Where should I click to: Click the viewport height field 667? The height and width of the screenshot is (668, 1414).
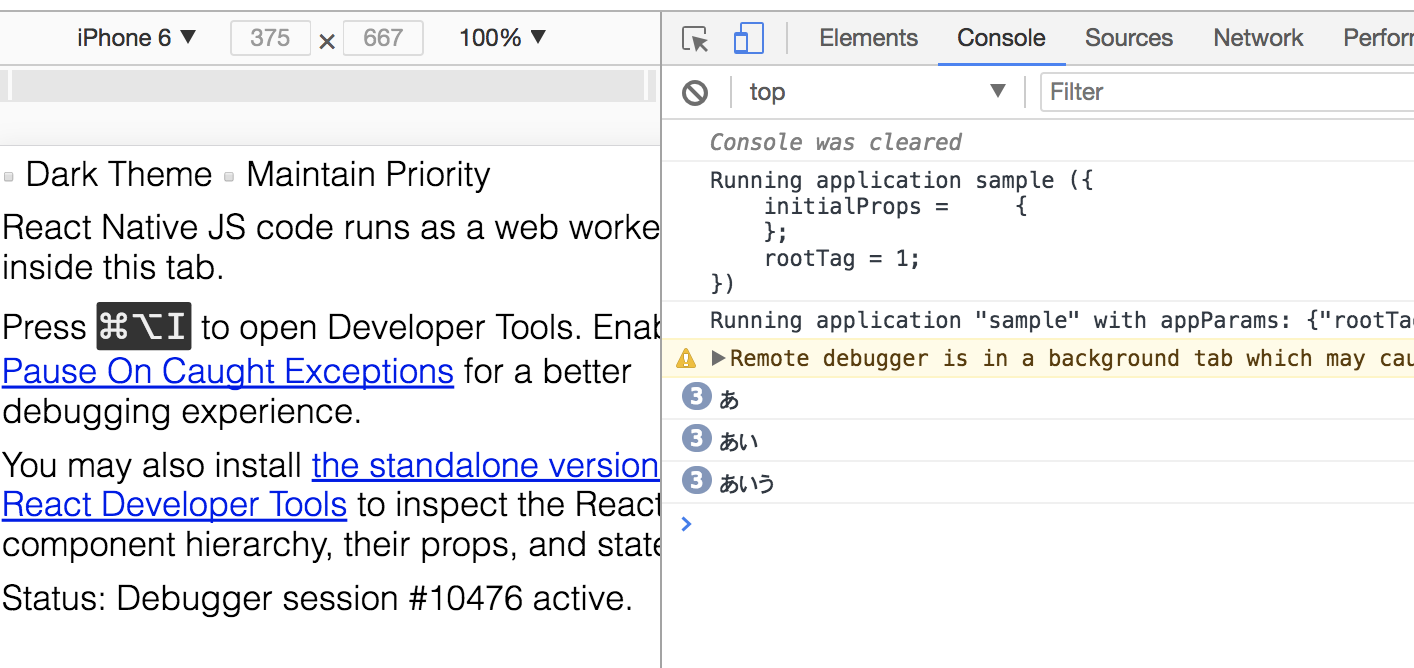[383, 38]
